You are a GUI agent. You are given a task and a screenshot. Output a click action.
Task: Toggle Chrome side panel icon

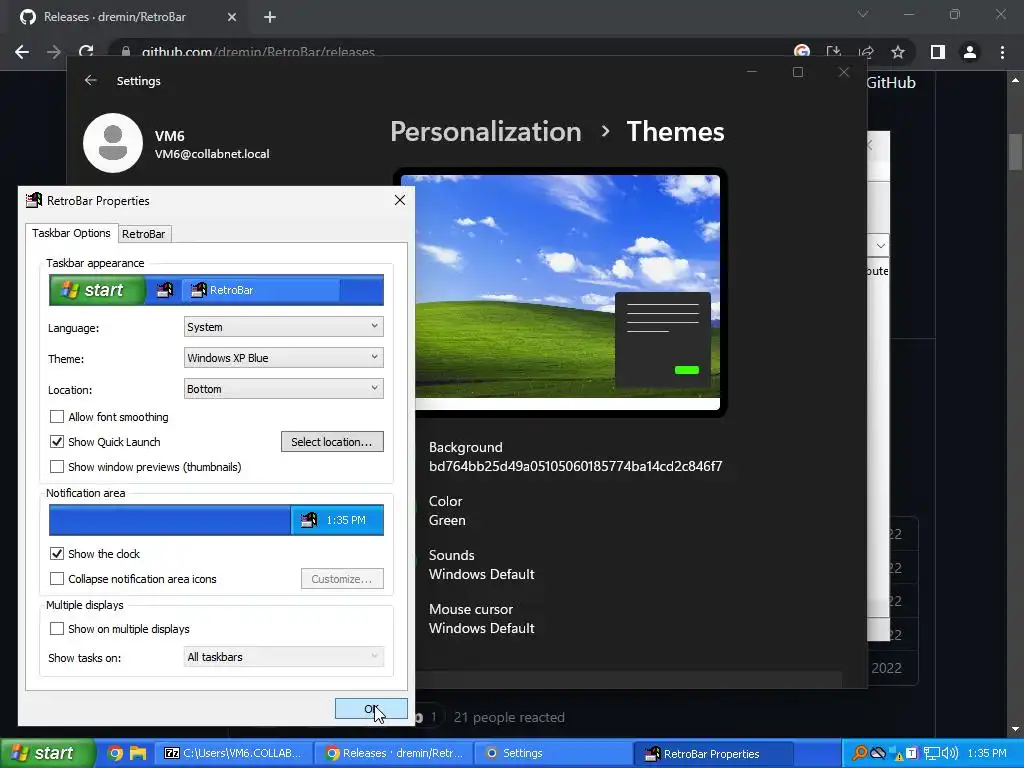coord(938,52)
